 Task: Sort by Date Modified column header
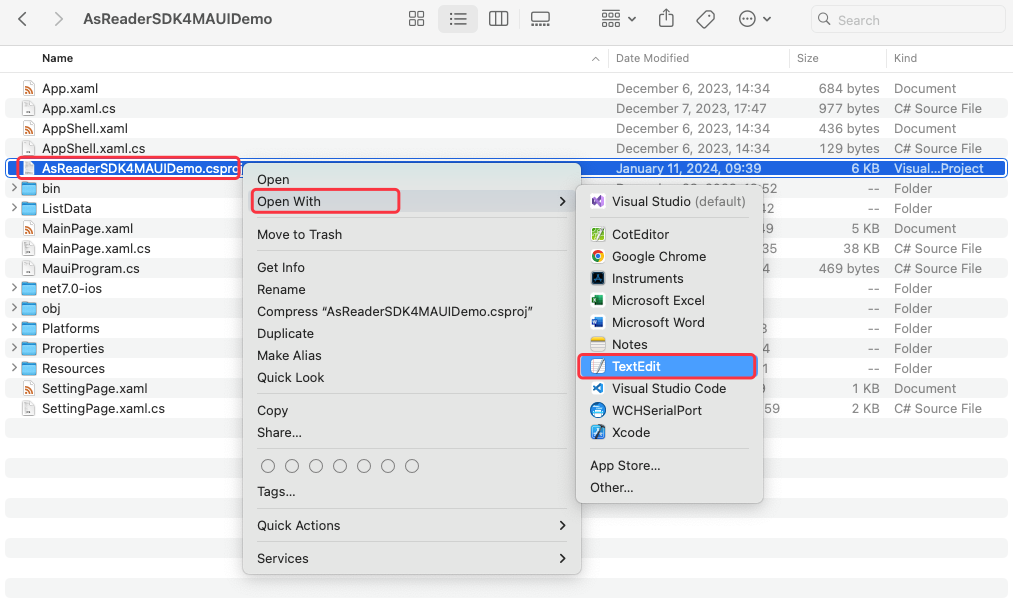(x=652, y=58)
